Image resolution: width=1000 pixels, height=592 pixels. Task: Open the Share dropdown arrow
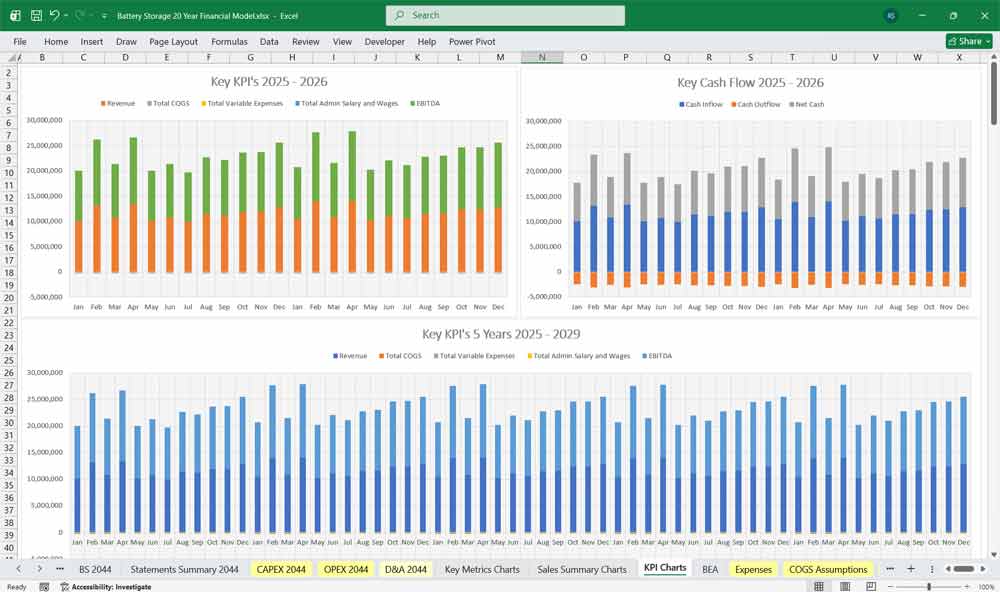(986, 41)
